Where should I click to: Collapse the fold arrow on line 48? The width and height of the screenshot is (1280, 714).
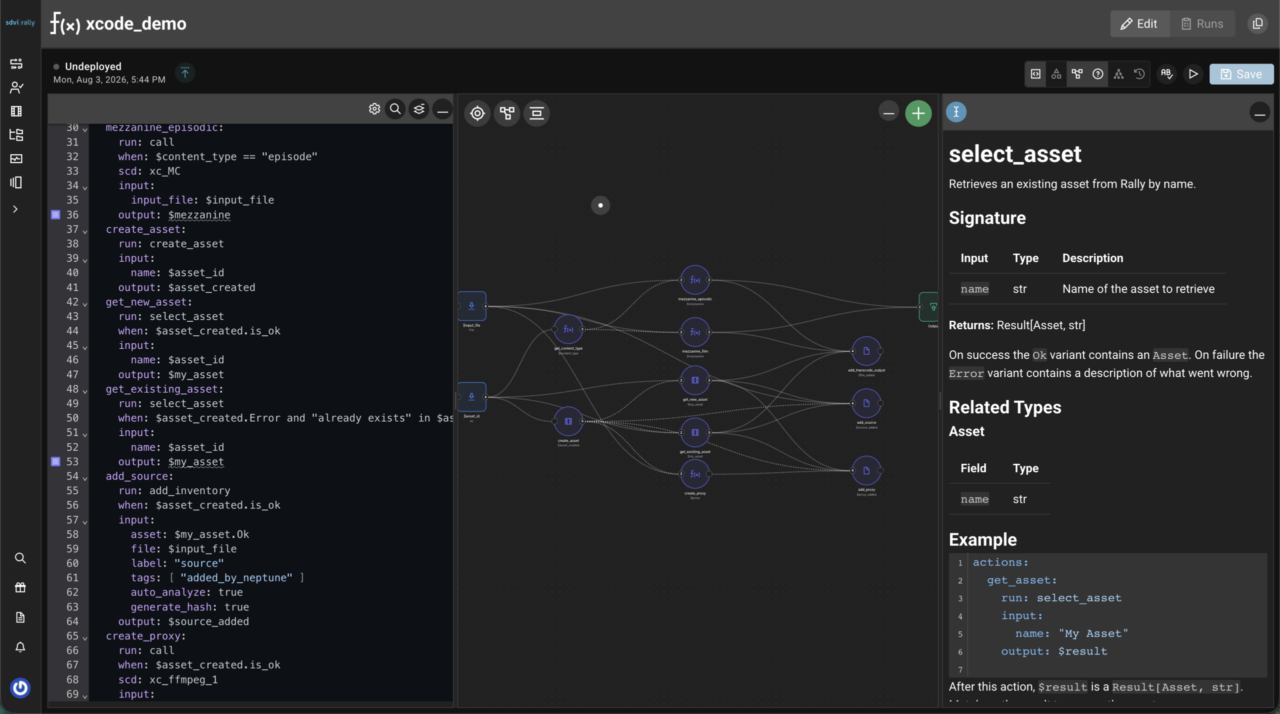click(85, 389)
